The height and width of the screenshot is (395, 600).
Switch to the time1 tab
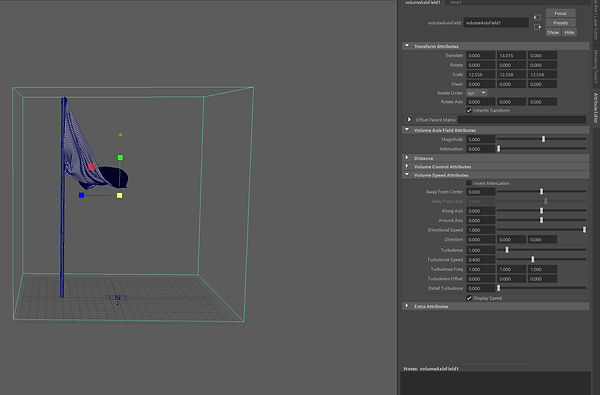click(456, 2)
